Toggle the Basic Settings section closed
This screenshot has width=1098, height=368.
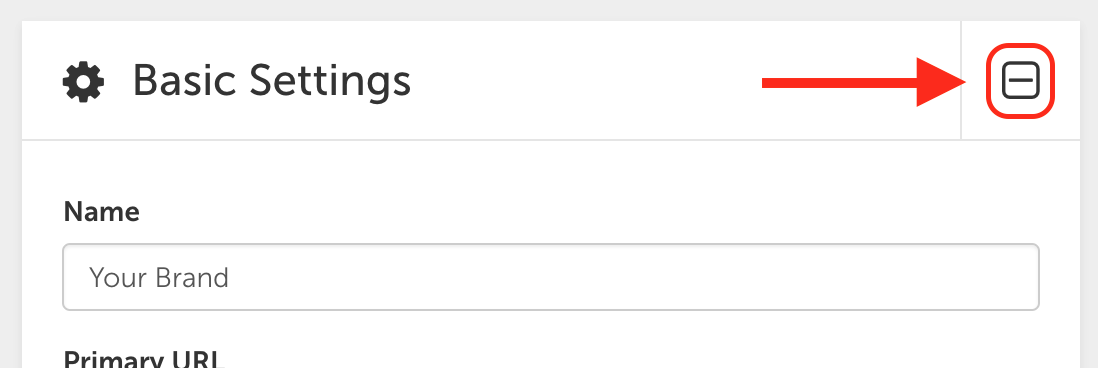pos(1020,81)
